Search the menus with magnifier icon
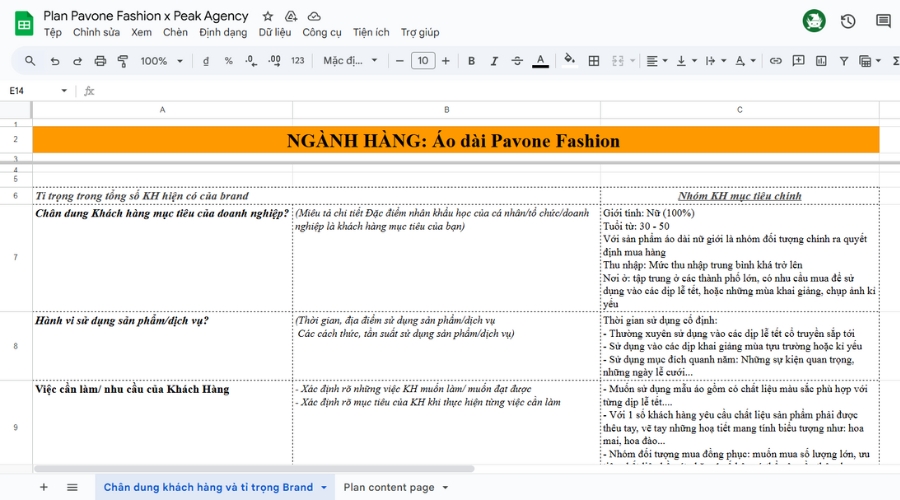 [30, 60]
